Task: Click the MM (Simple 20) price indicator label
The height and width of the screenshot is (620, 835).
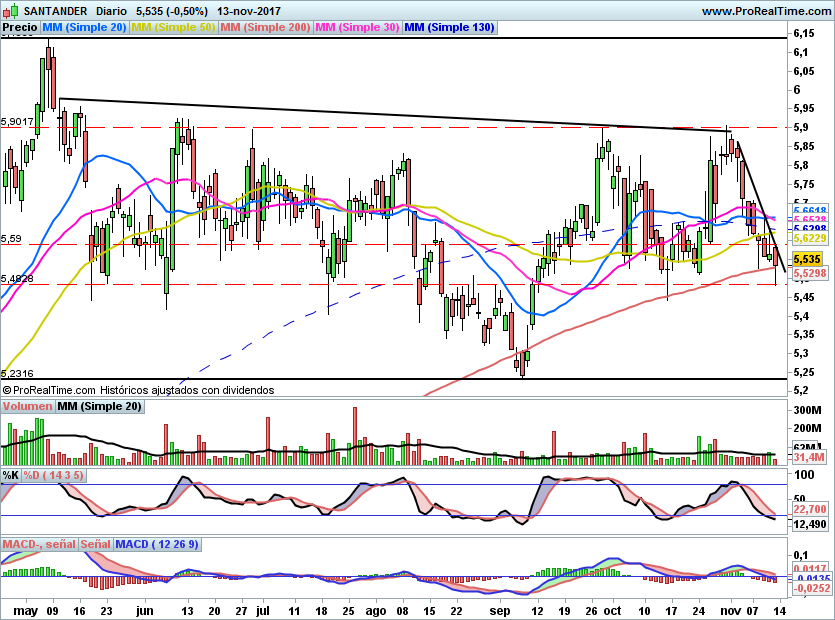Action: click(85, 28)
